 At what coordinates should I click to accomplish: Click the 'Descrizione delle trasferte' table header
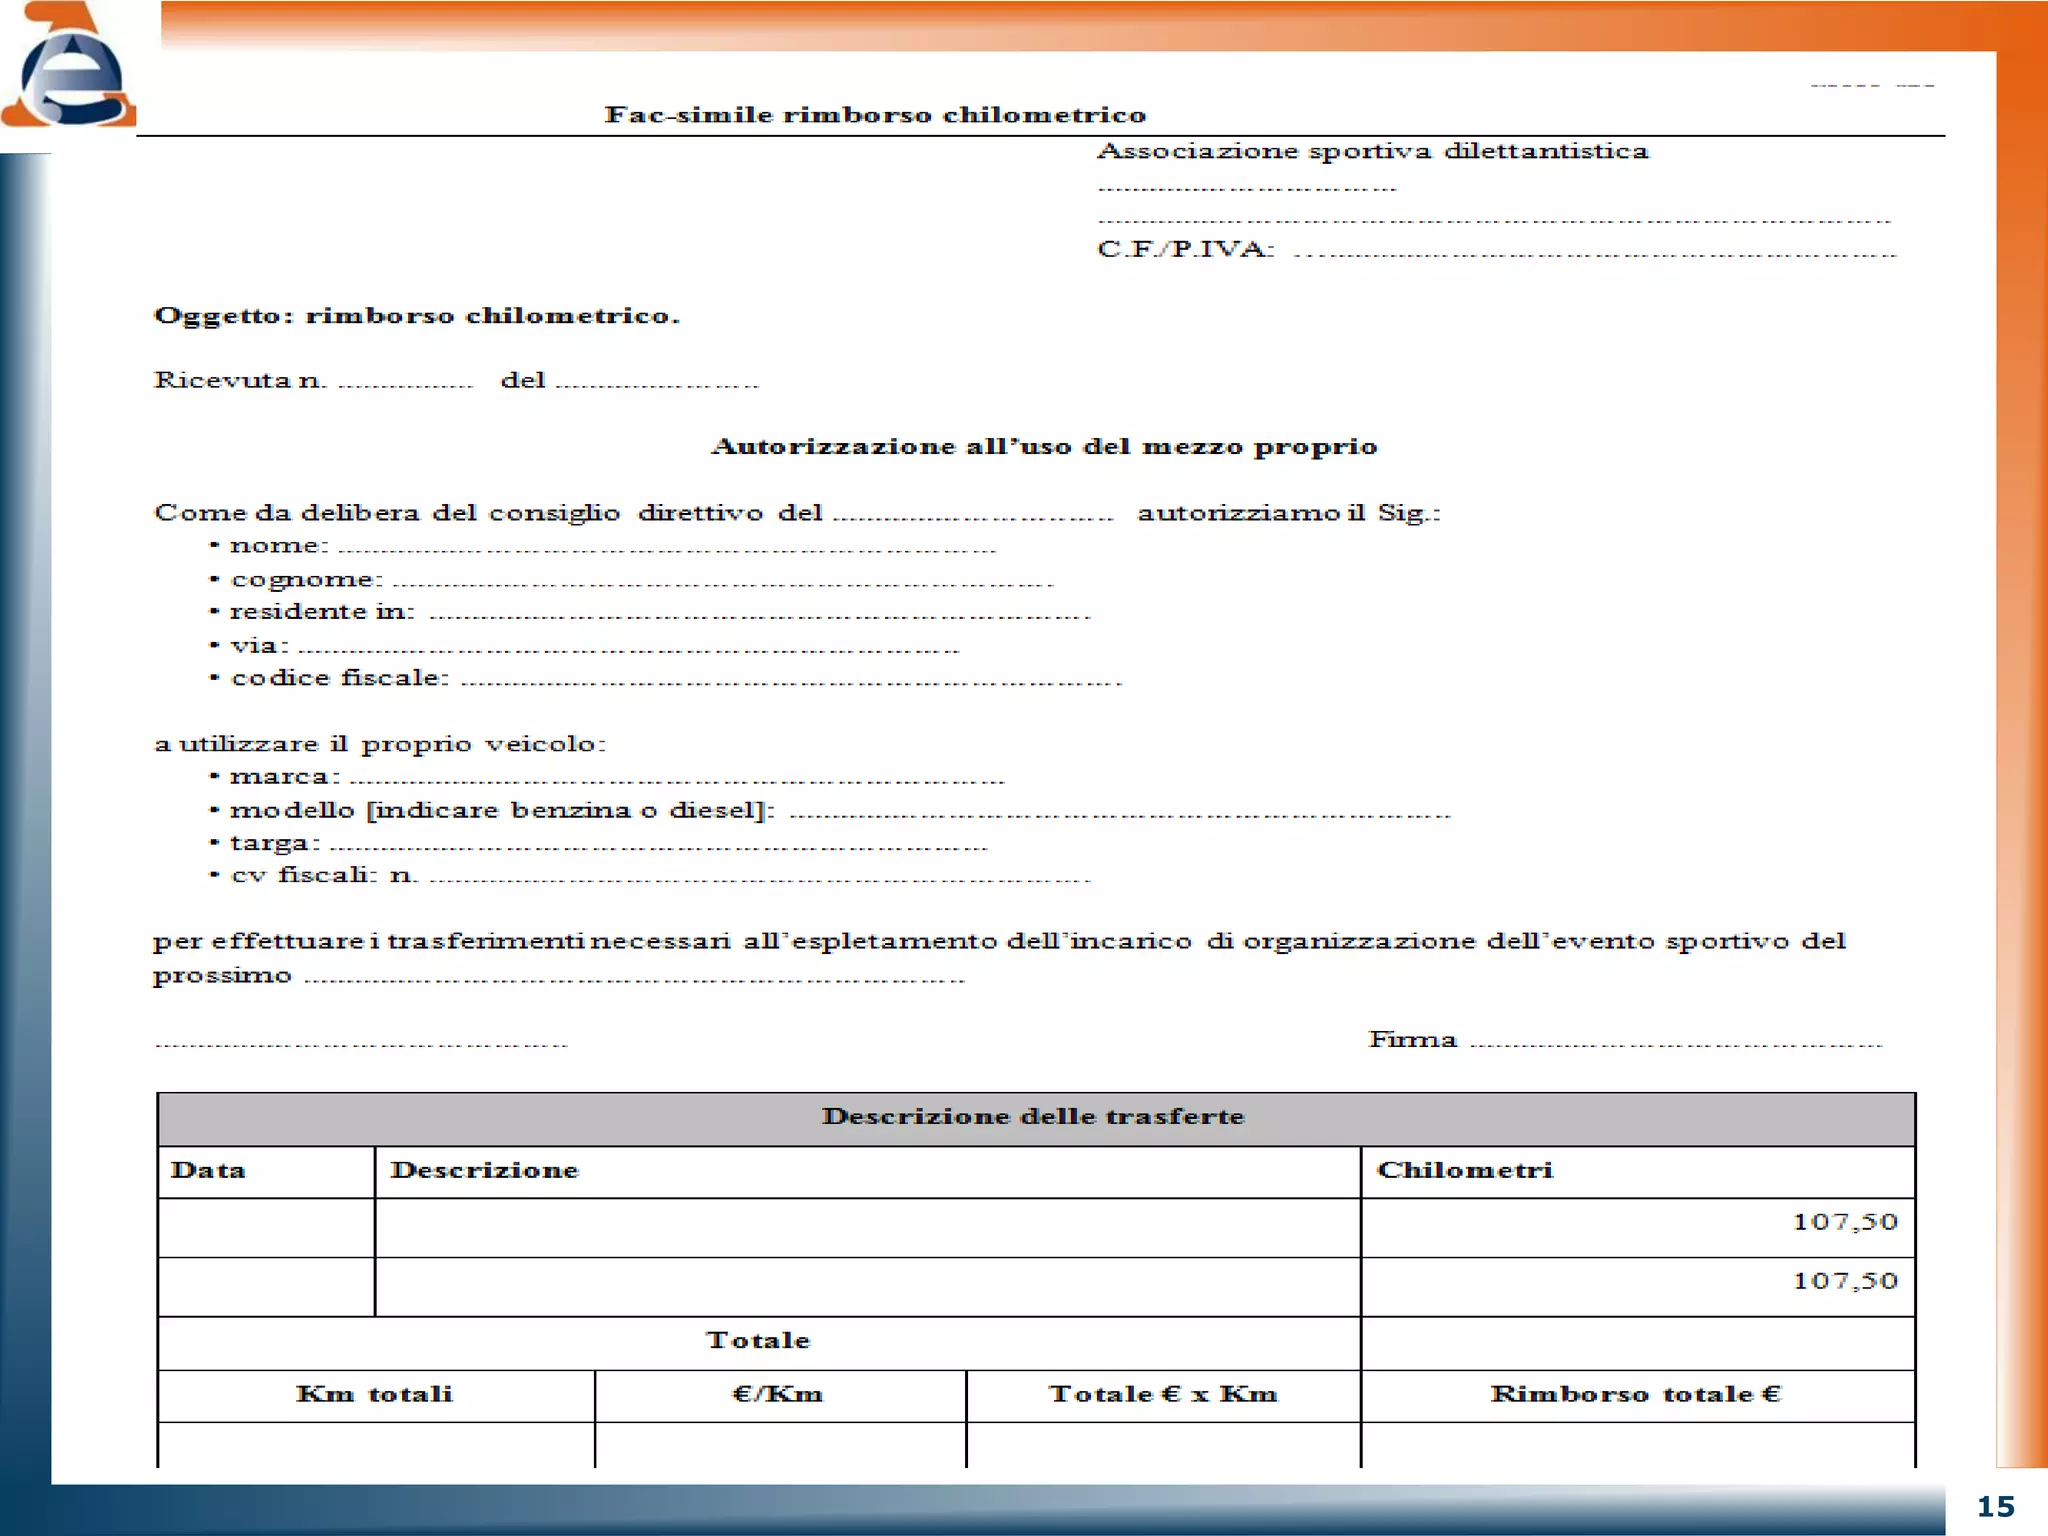1034,1117
